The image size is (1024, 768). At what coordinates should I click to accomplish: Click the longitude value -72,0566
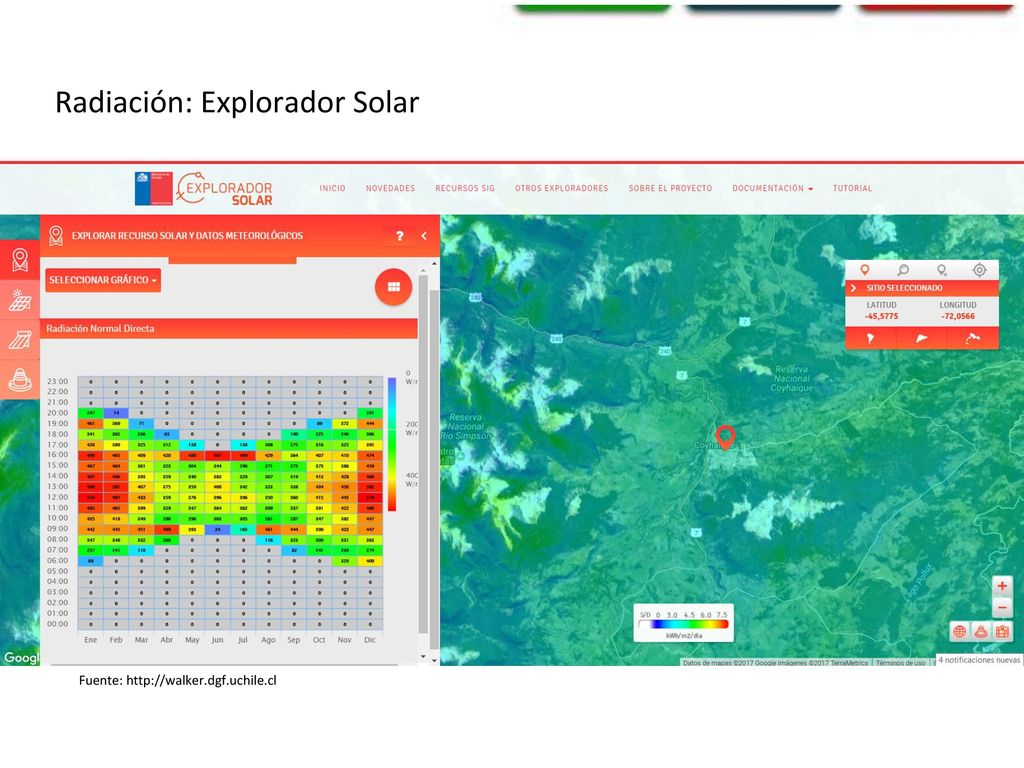tap(958, 316)
